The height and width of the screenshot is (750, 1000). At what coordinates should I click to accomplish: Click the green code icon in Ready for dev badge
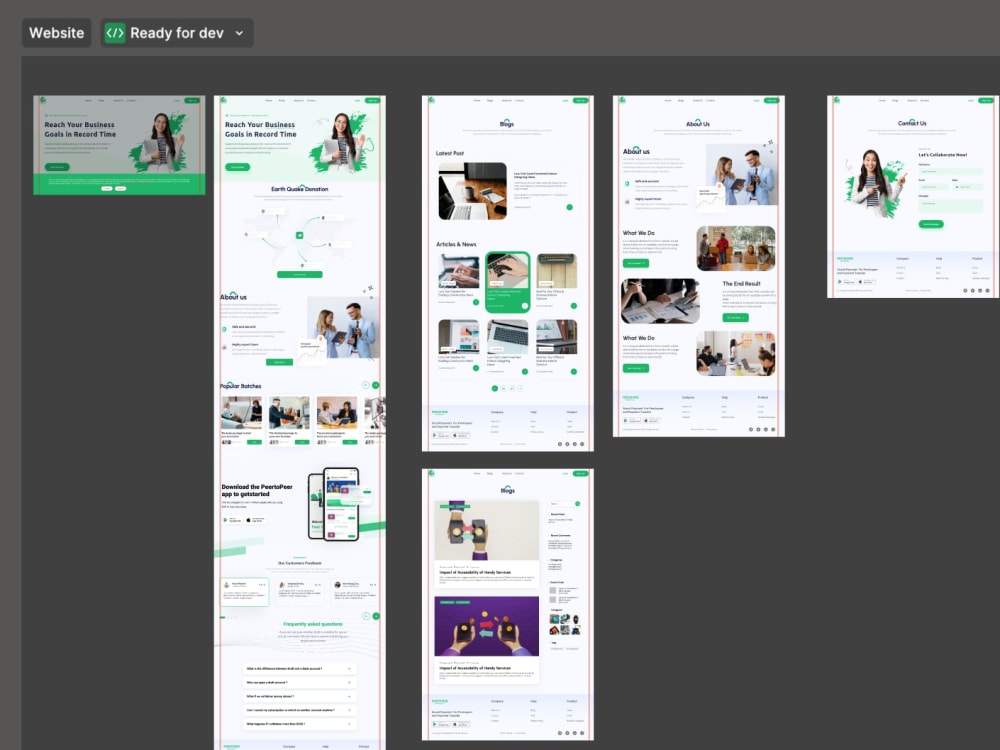(x=115, y=33)
